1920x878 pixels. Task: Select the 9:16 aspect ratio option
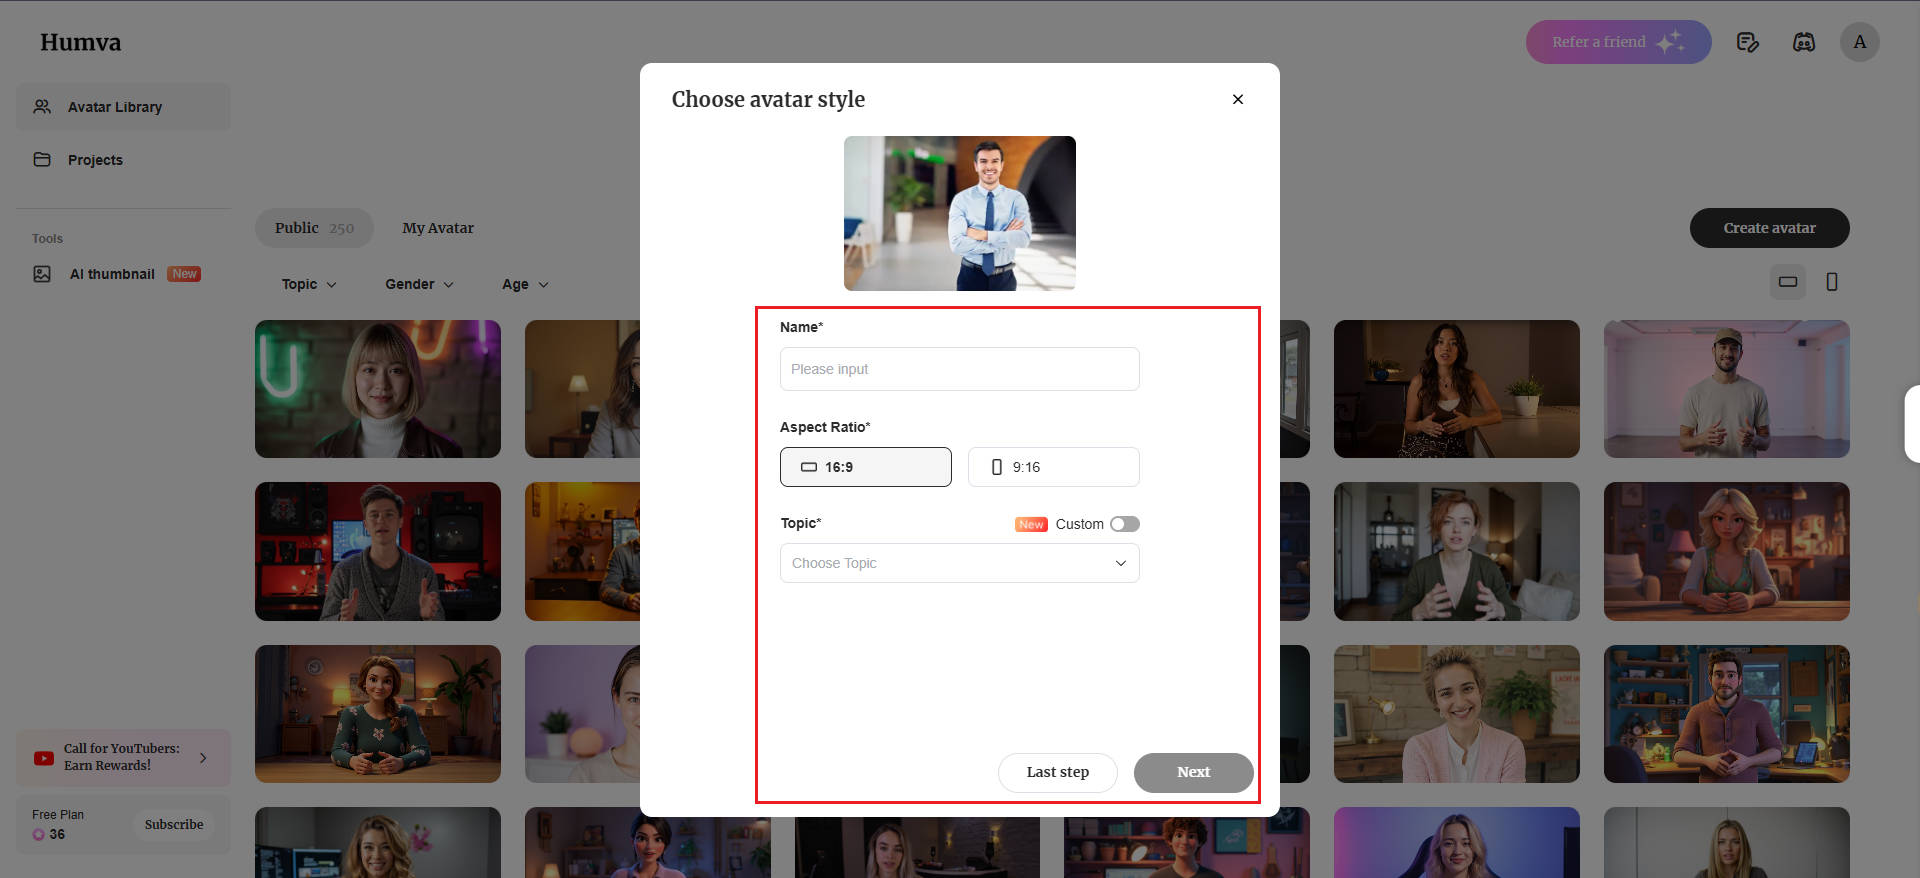point(1054,467)
